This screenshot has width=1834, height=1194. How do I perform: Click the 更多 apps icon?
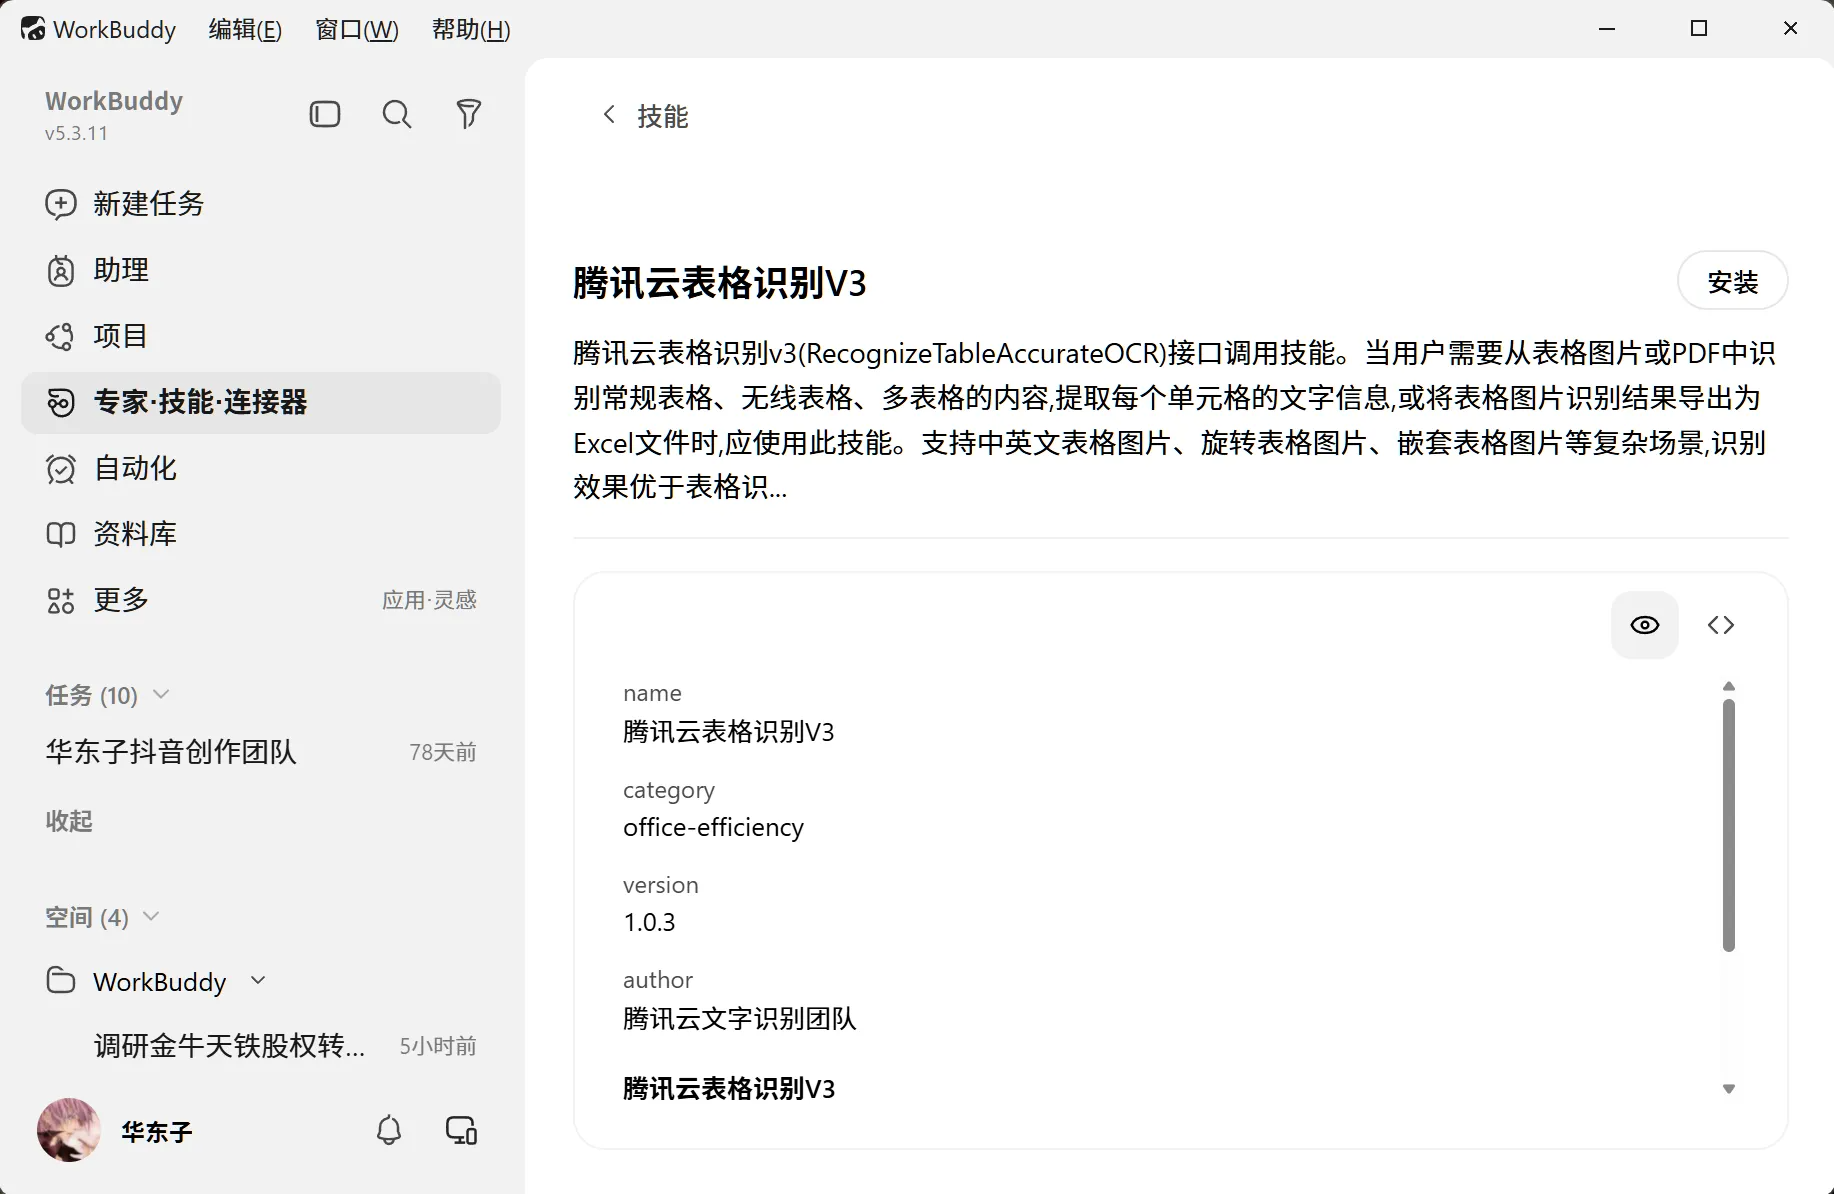(x=61, y=600)
